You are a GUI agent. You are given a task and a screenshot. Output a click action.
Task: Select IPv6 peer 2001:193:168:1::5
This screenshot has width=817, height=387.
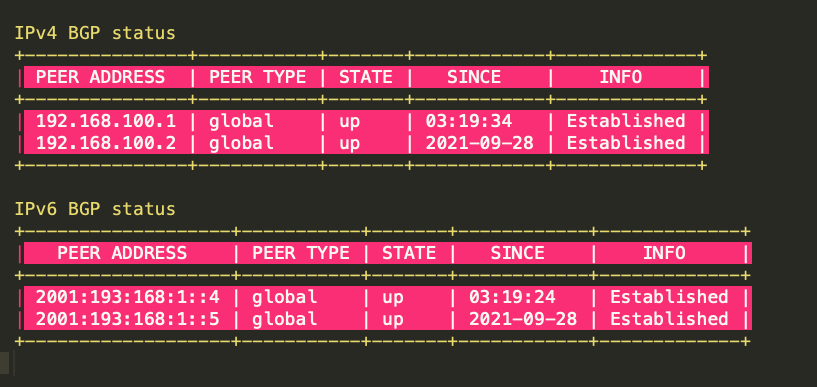(128, 318)
